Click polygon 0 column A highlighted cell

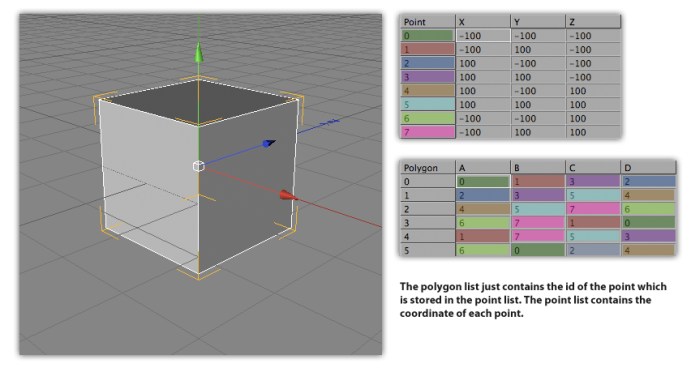[x=483, y=182]
